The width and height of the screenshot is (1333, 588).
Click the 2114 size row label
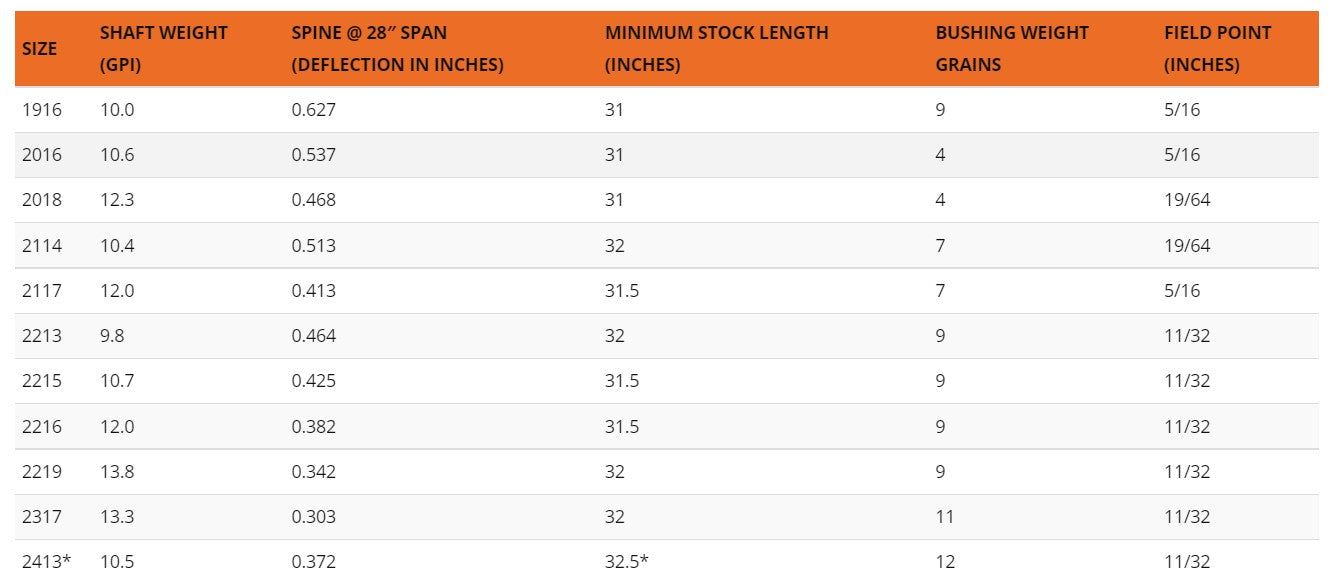(x=42, y=246)
